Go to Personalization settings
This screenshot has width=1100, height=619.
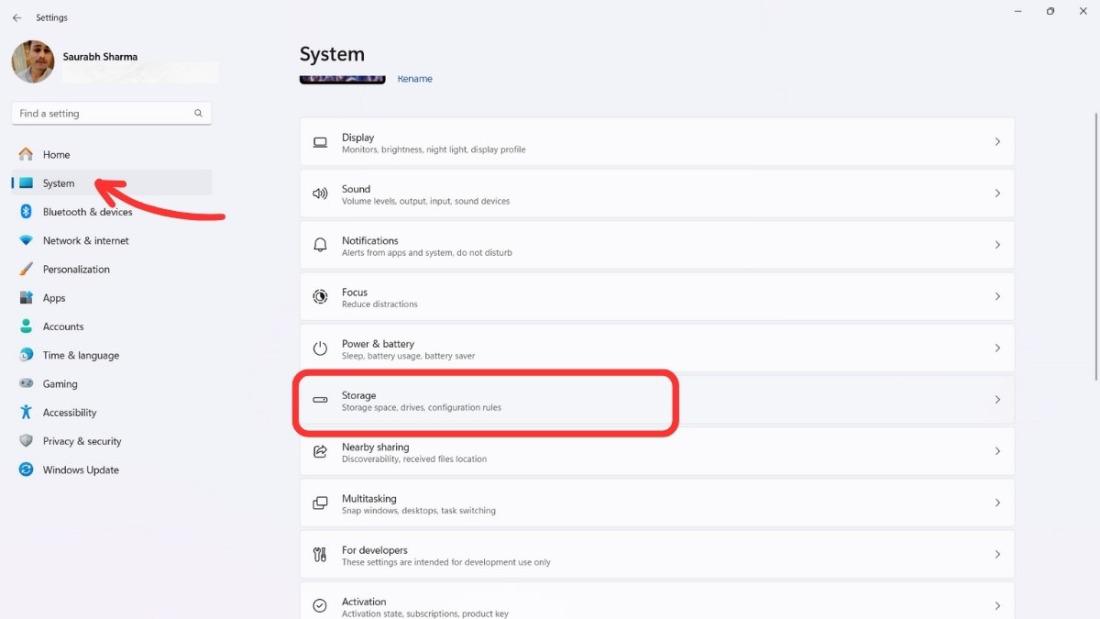(x=76, y=269)
